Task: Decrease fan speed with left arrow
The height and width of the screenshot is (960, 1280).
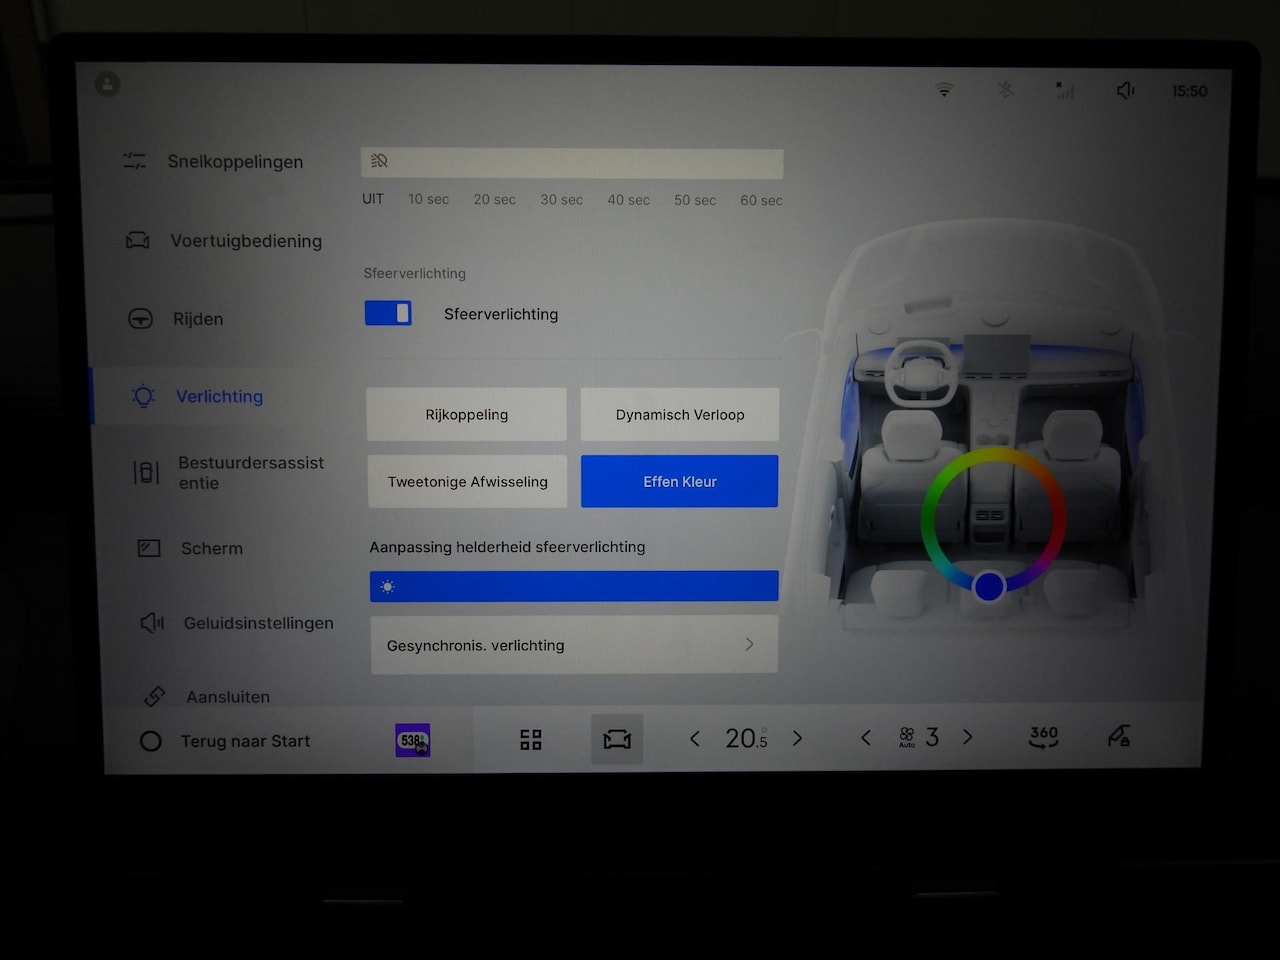Action: point(865,737)
